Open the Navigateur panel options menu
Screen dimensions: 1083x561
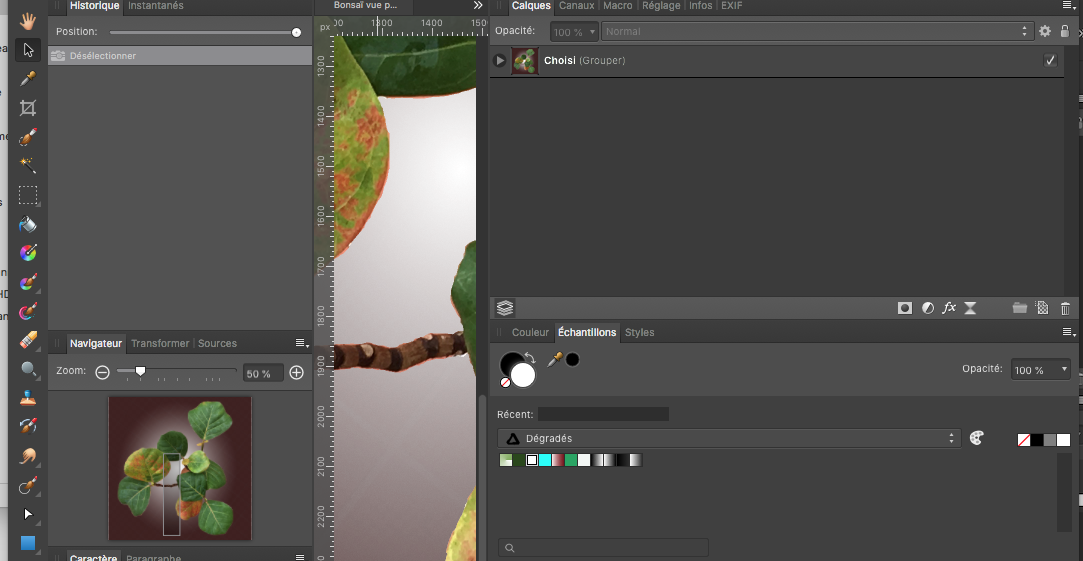pyautogui.click(x=301, y=343)
